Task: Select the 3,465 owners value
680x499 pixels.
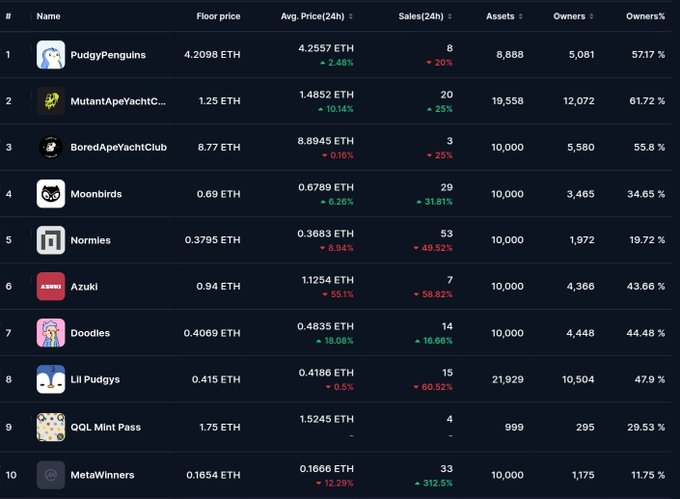Action: pyautogui.click(x=580, y=194)
